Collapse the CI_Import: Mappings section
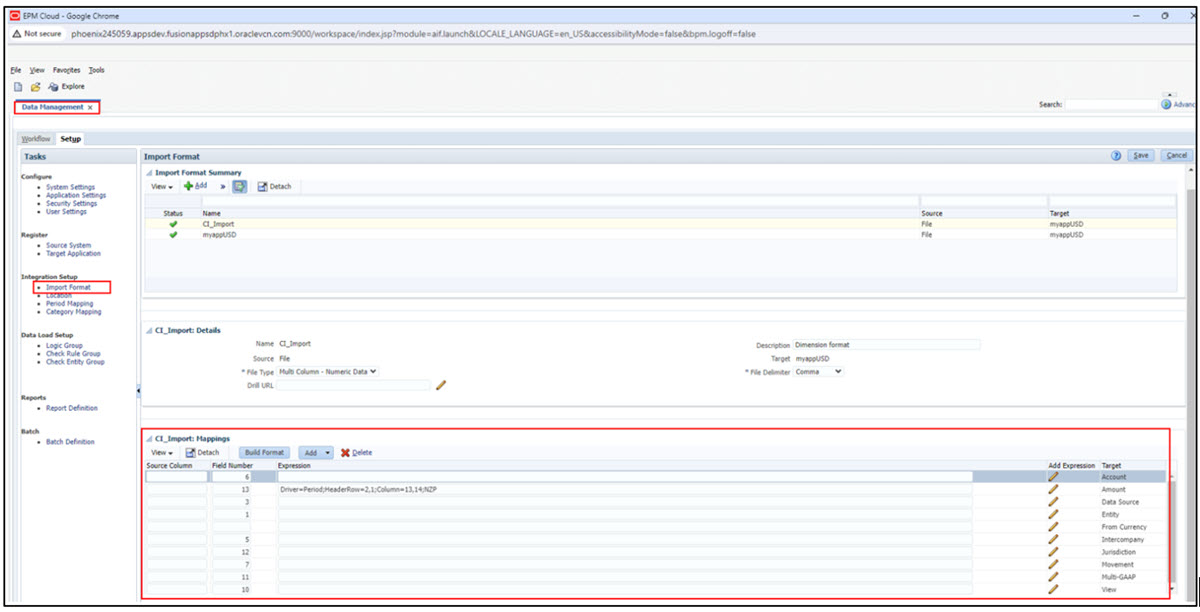The image size is (1200, 612). point(150,438)
